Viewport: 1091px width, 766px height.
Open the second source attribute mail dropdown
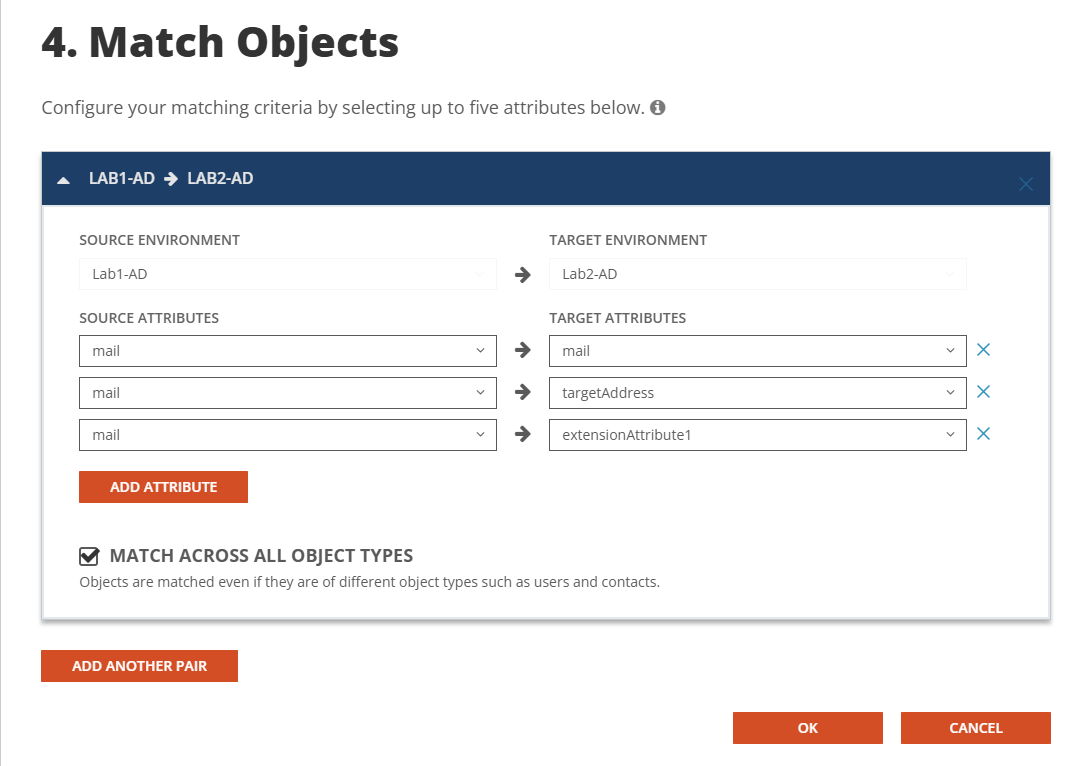[287, 393]
